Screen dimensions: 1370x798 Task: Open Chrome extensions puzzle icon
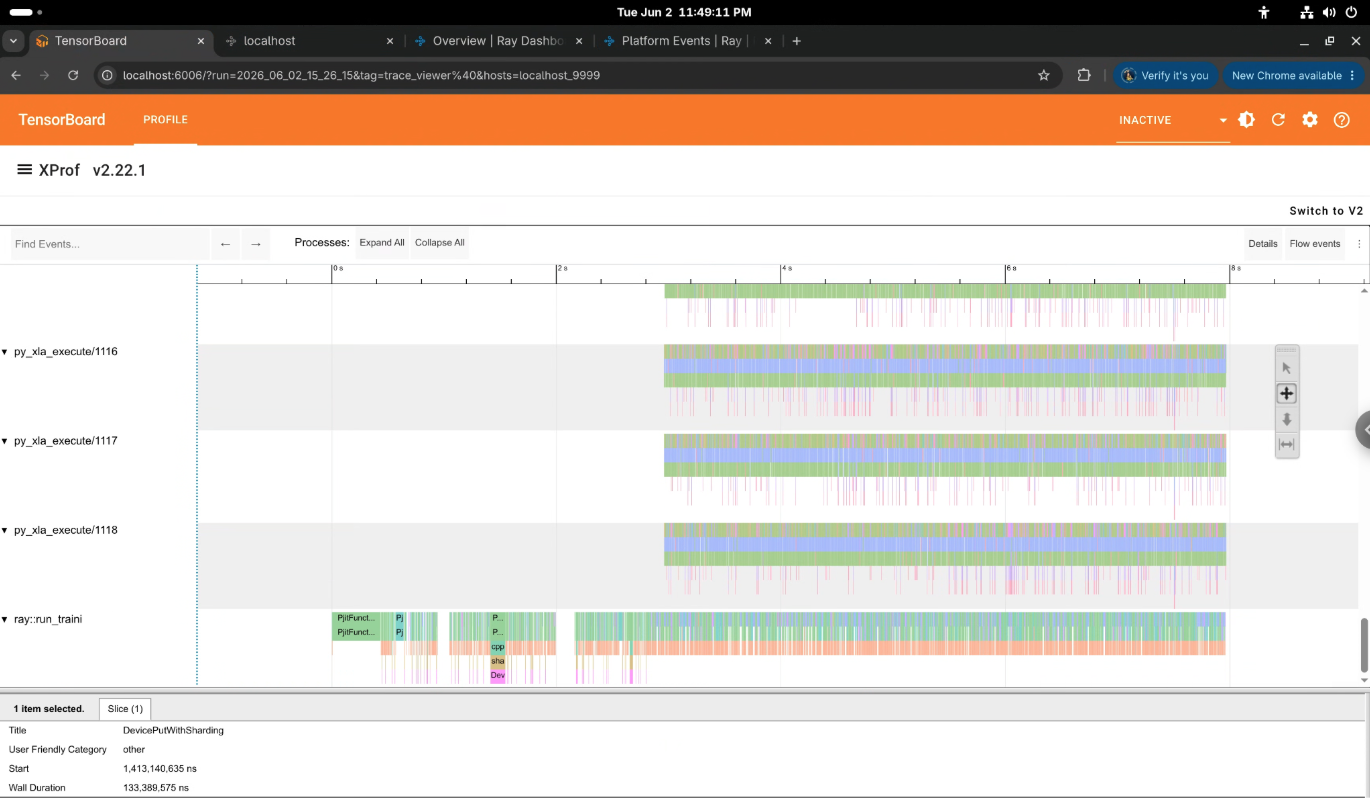coord(1084,75)
